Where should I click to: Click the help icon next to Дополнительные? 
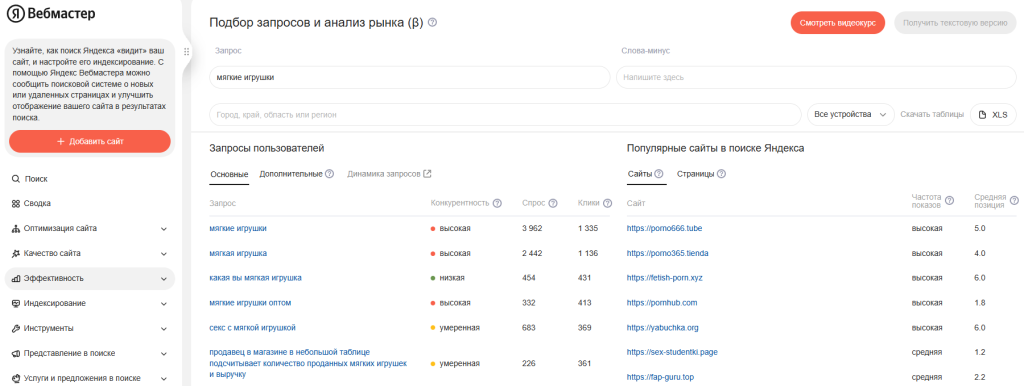click(x=330, y=174)
